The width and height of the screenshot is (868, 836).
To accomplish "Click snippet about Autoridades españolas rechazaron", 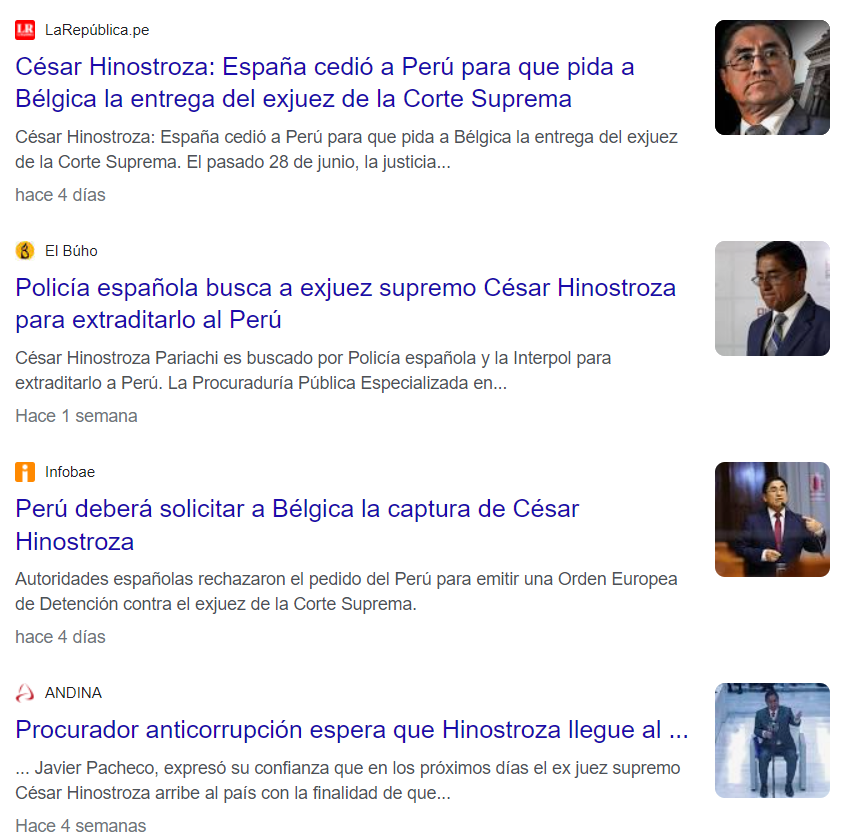I will tap(346, 591).
